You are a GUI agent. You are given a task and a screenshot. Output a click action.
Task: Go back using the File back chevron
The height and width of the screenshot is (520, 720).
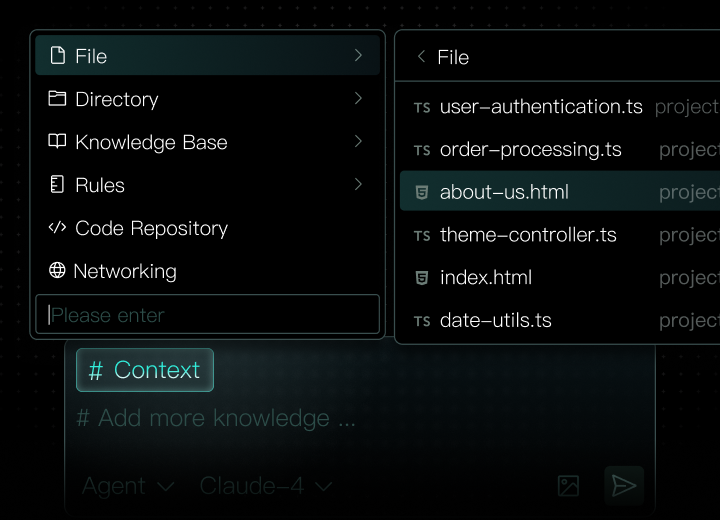tap(421, 57)
